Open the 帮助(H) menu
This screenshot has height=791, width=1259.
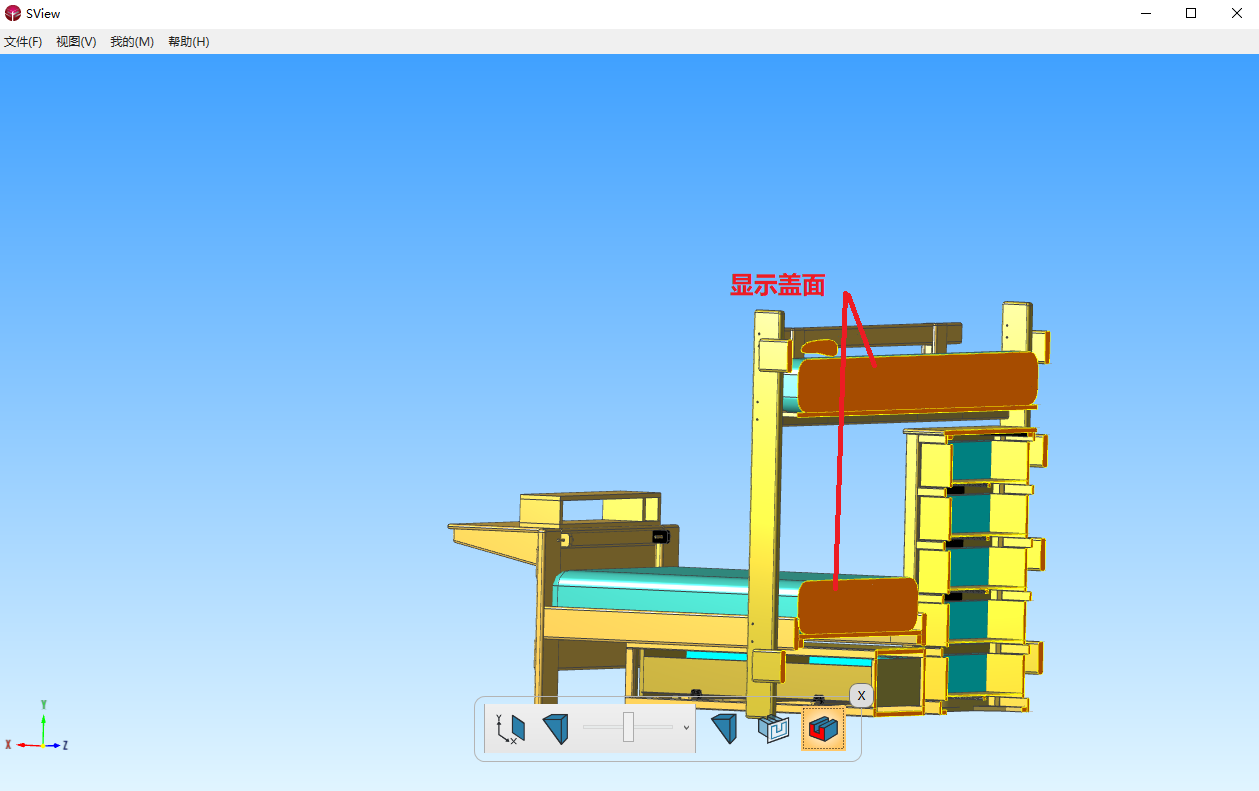pyautogui.click(x=189, y=42)
